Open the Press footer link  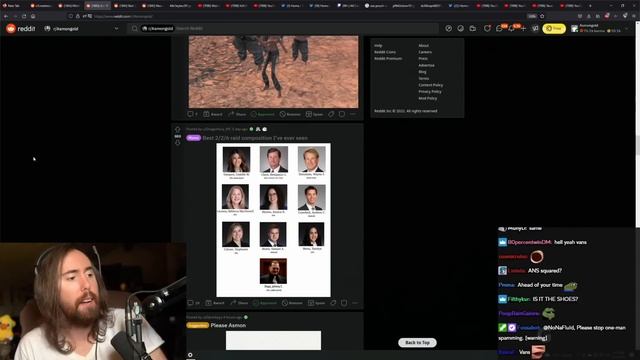(423, 58)
